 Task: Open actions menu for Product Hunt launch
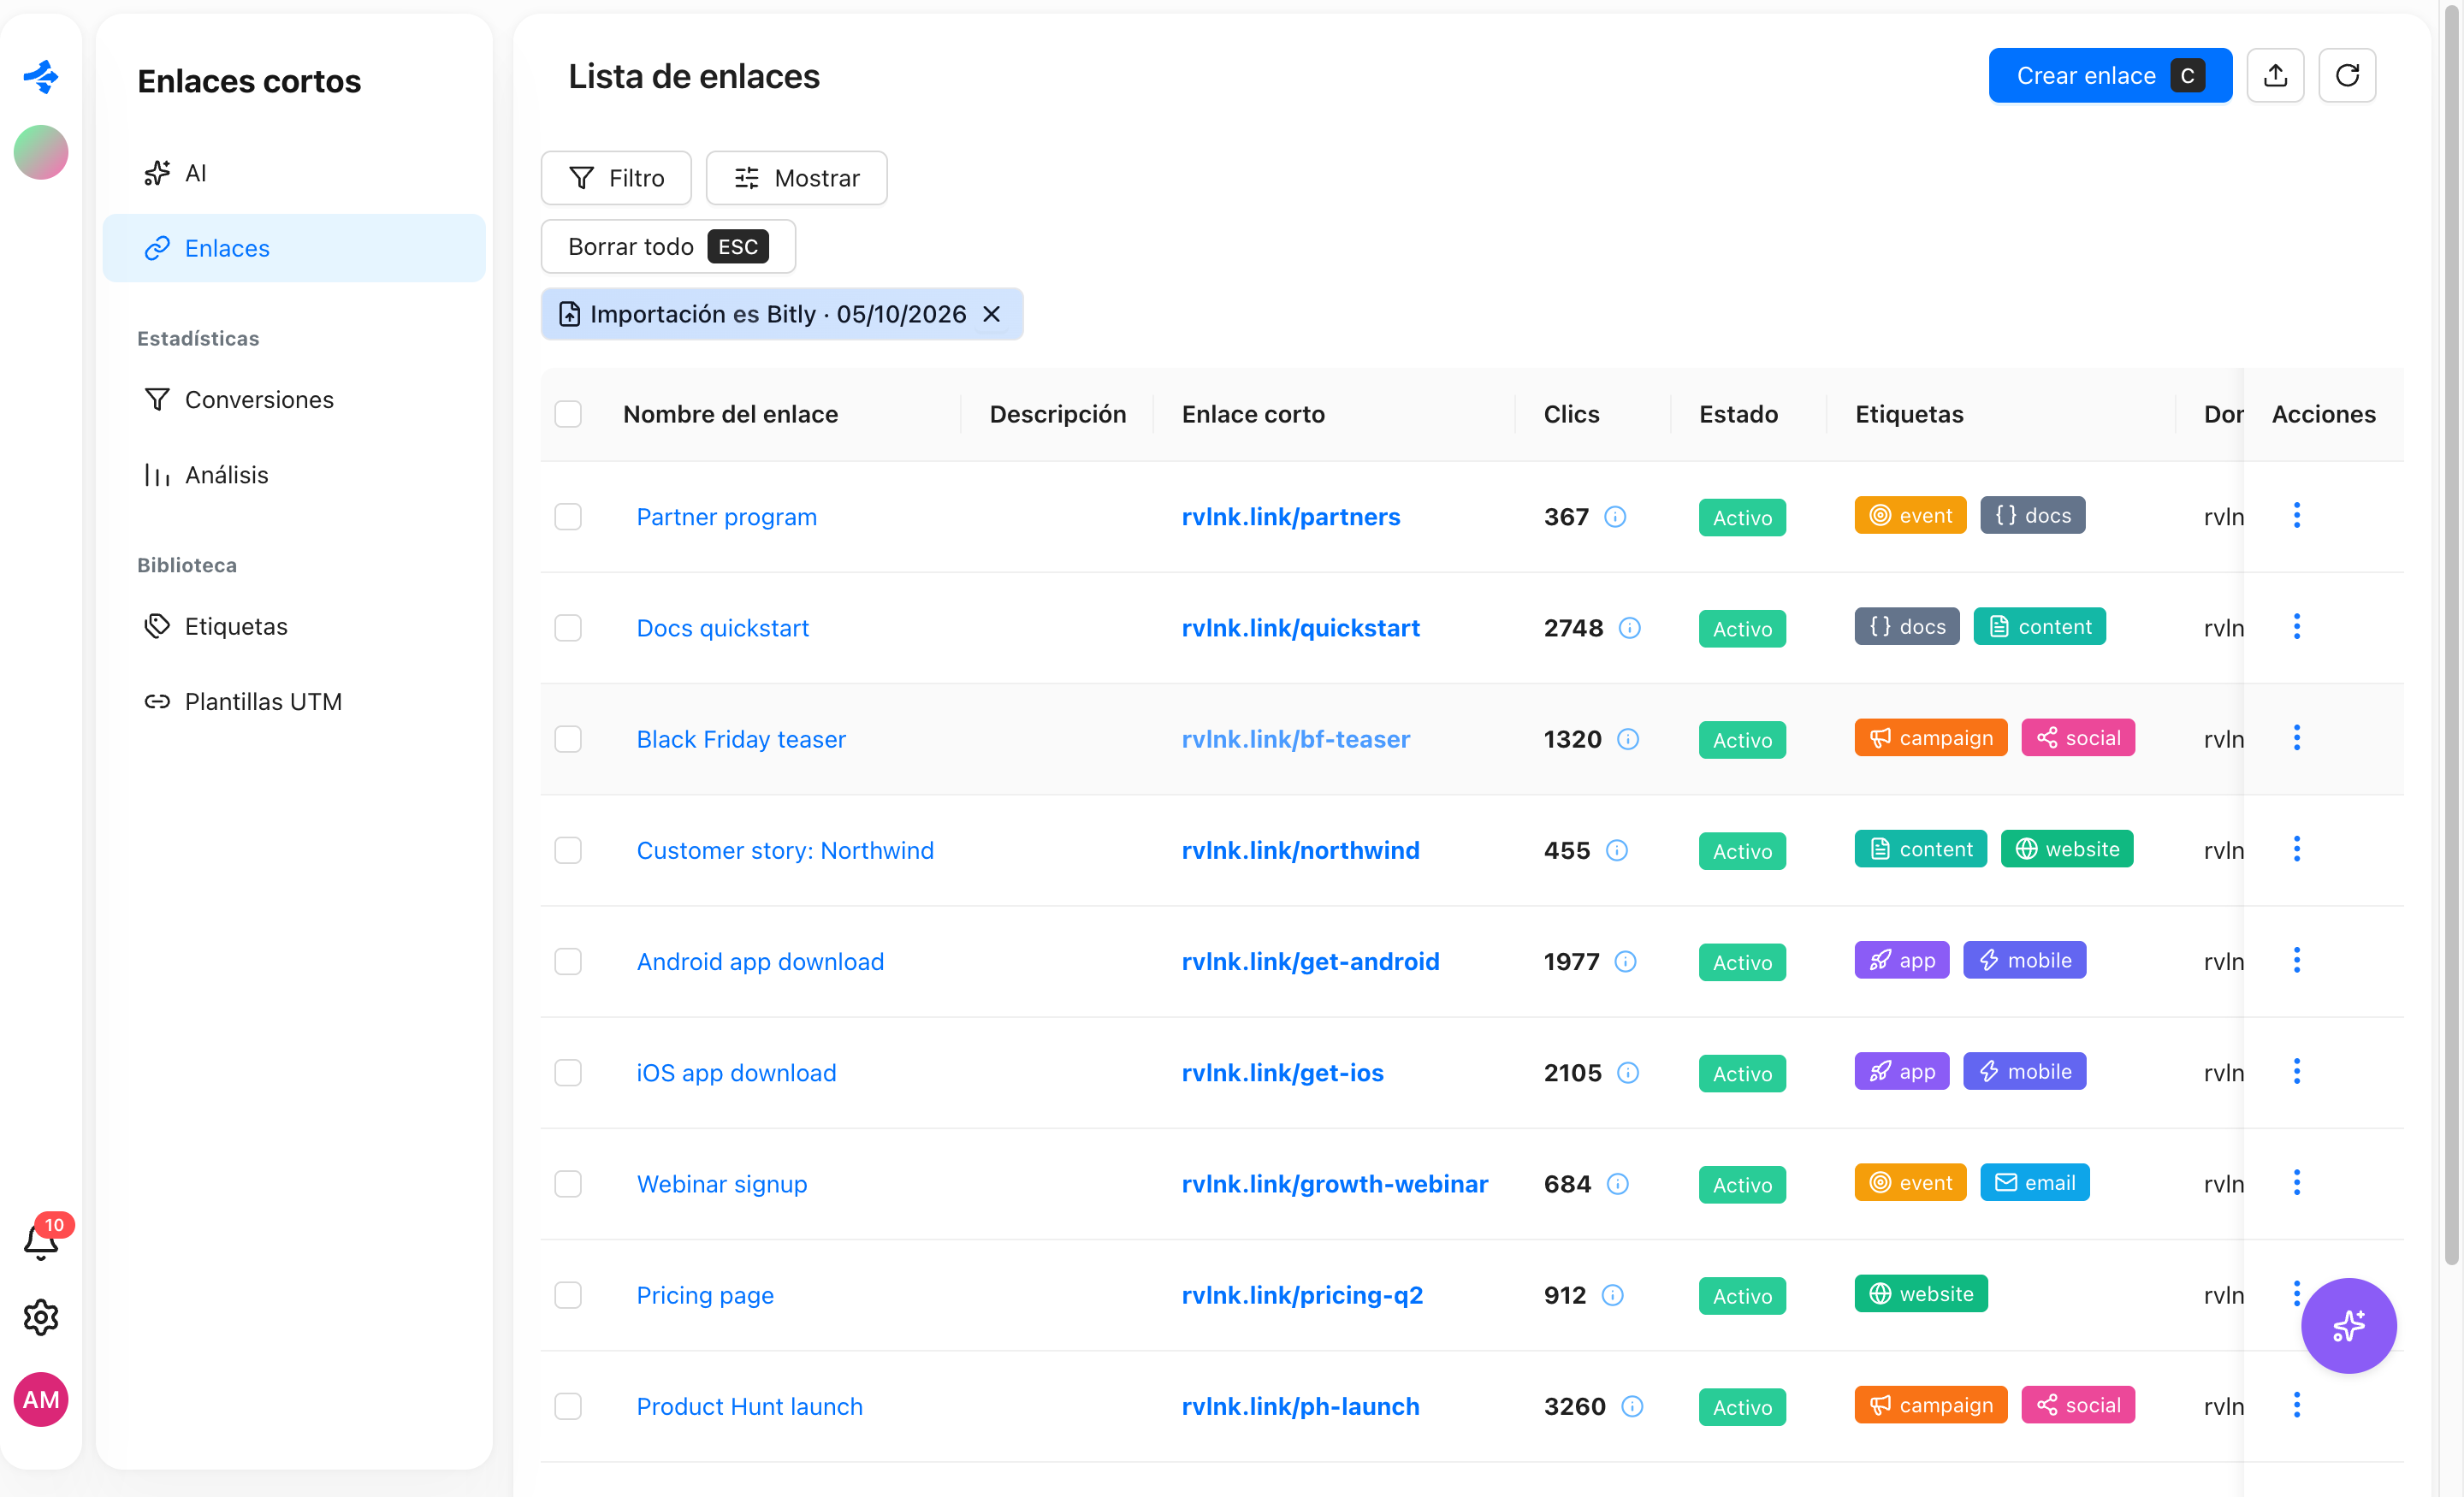click(2296, 1405)
